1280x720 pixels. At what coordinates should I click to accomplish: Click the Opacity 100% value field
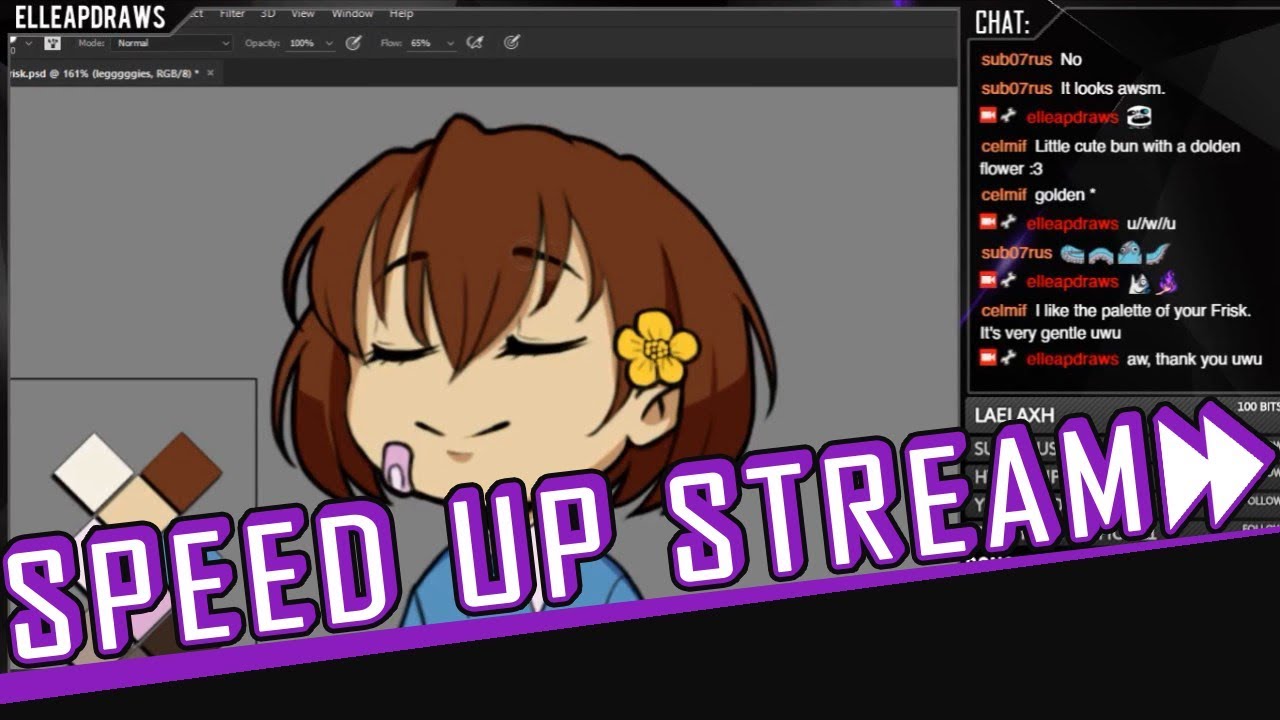[x=301, y=44]
